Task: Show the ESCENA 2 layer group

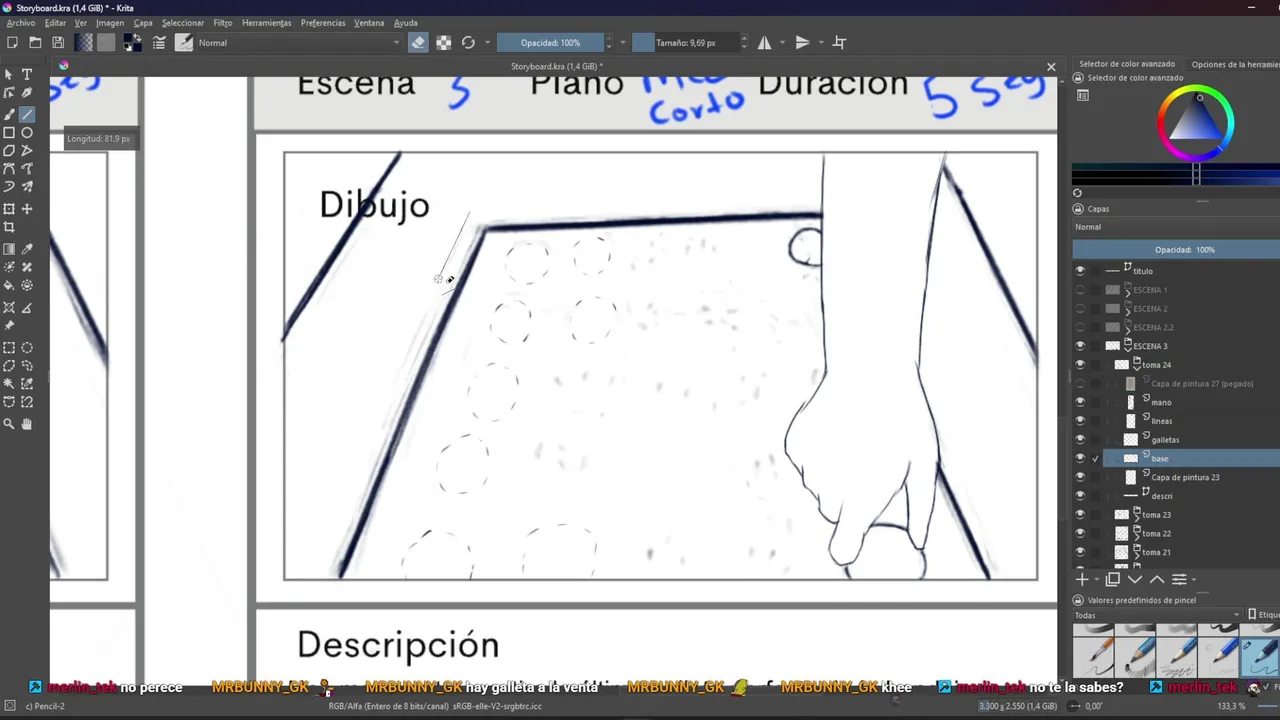Action: 1079,309
